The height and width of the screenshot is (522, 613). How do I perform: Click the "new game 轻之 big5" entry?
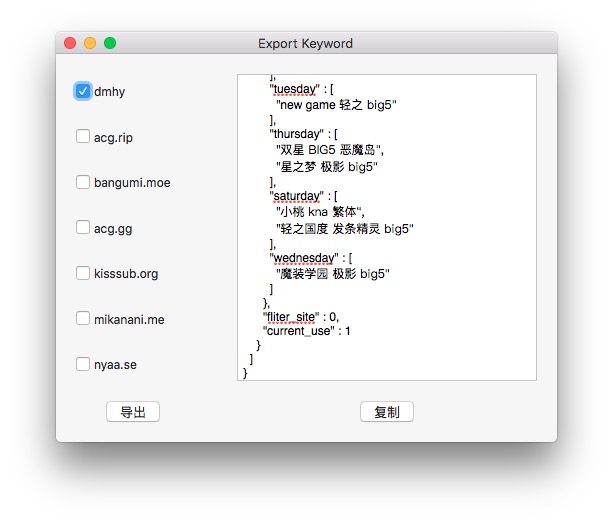pos(336,105)
